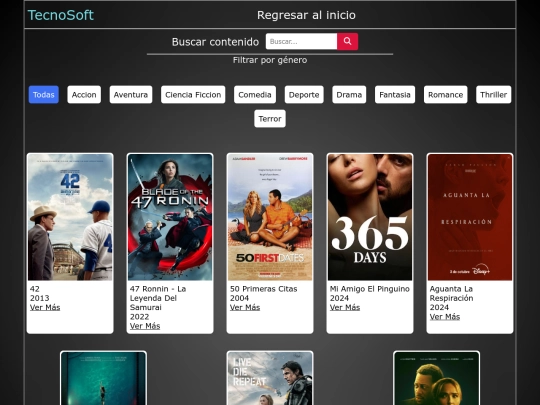Click the red search magnifier button
540x405 pixels.
pos(347,41)
